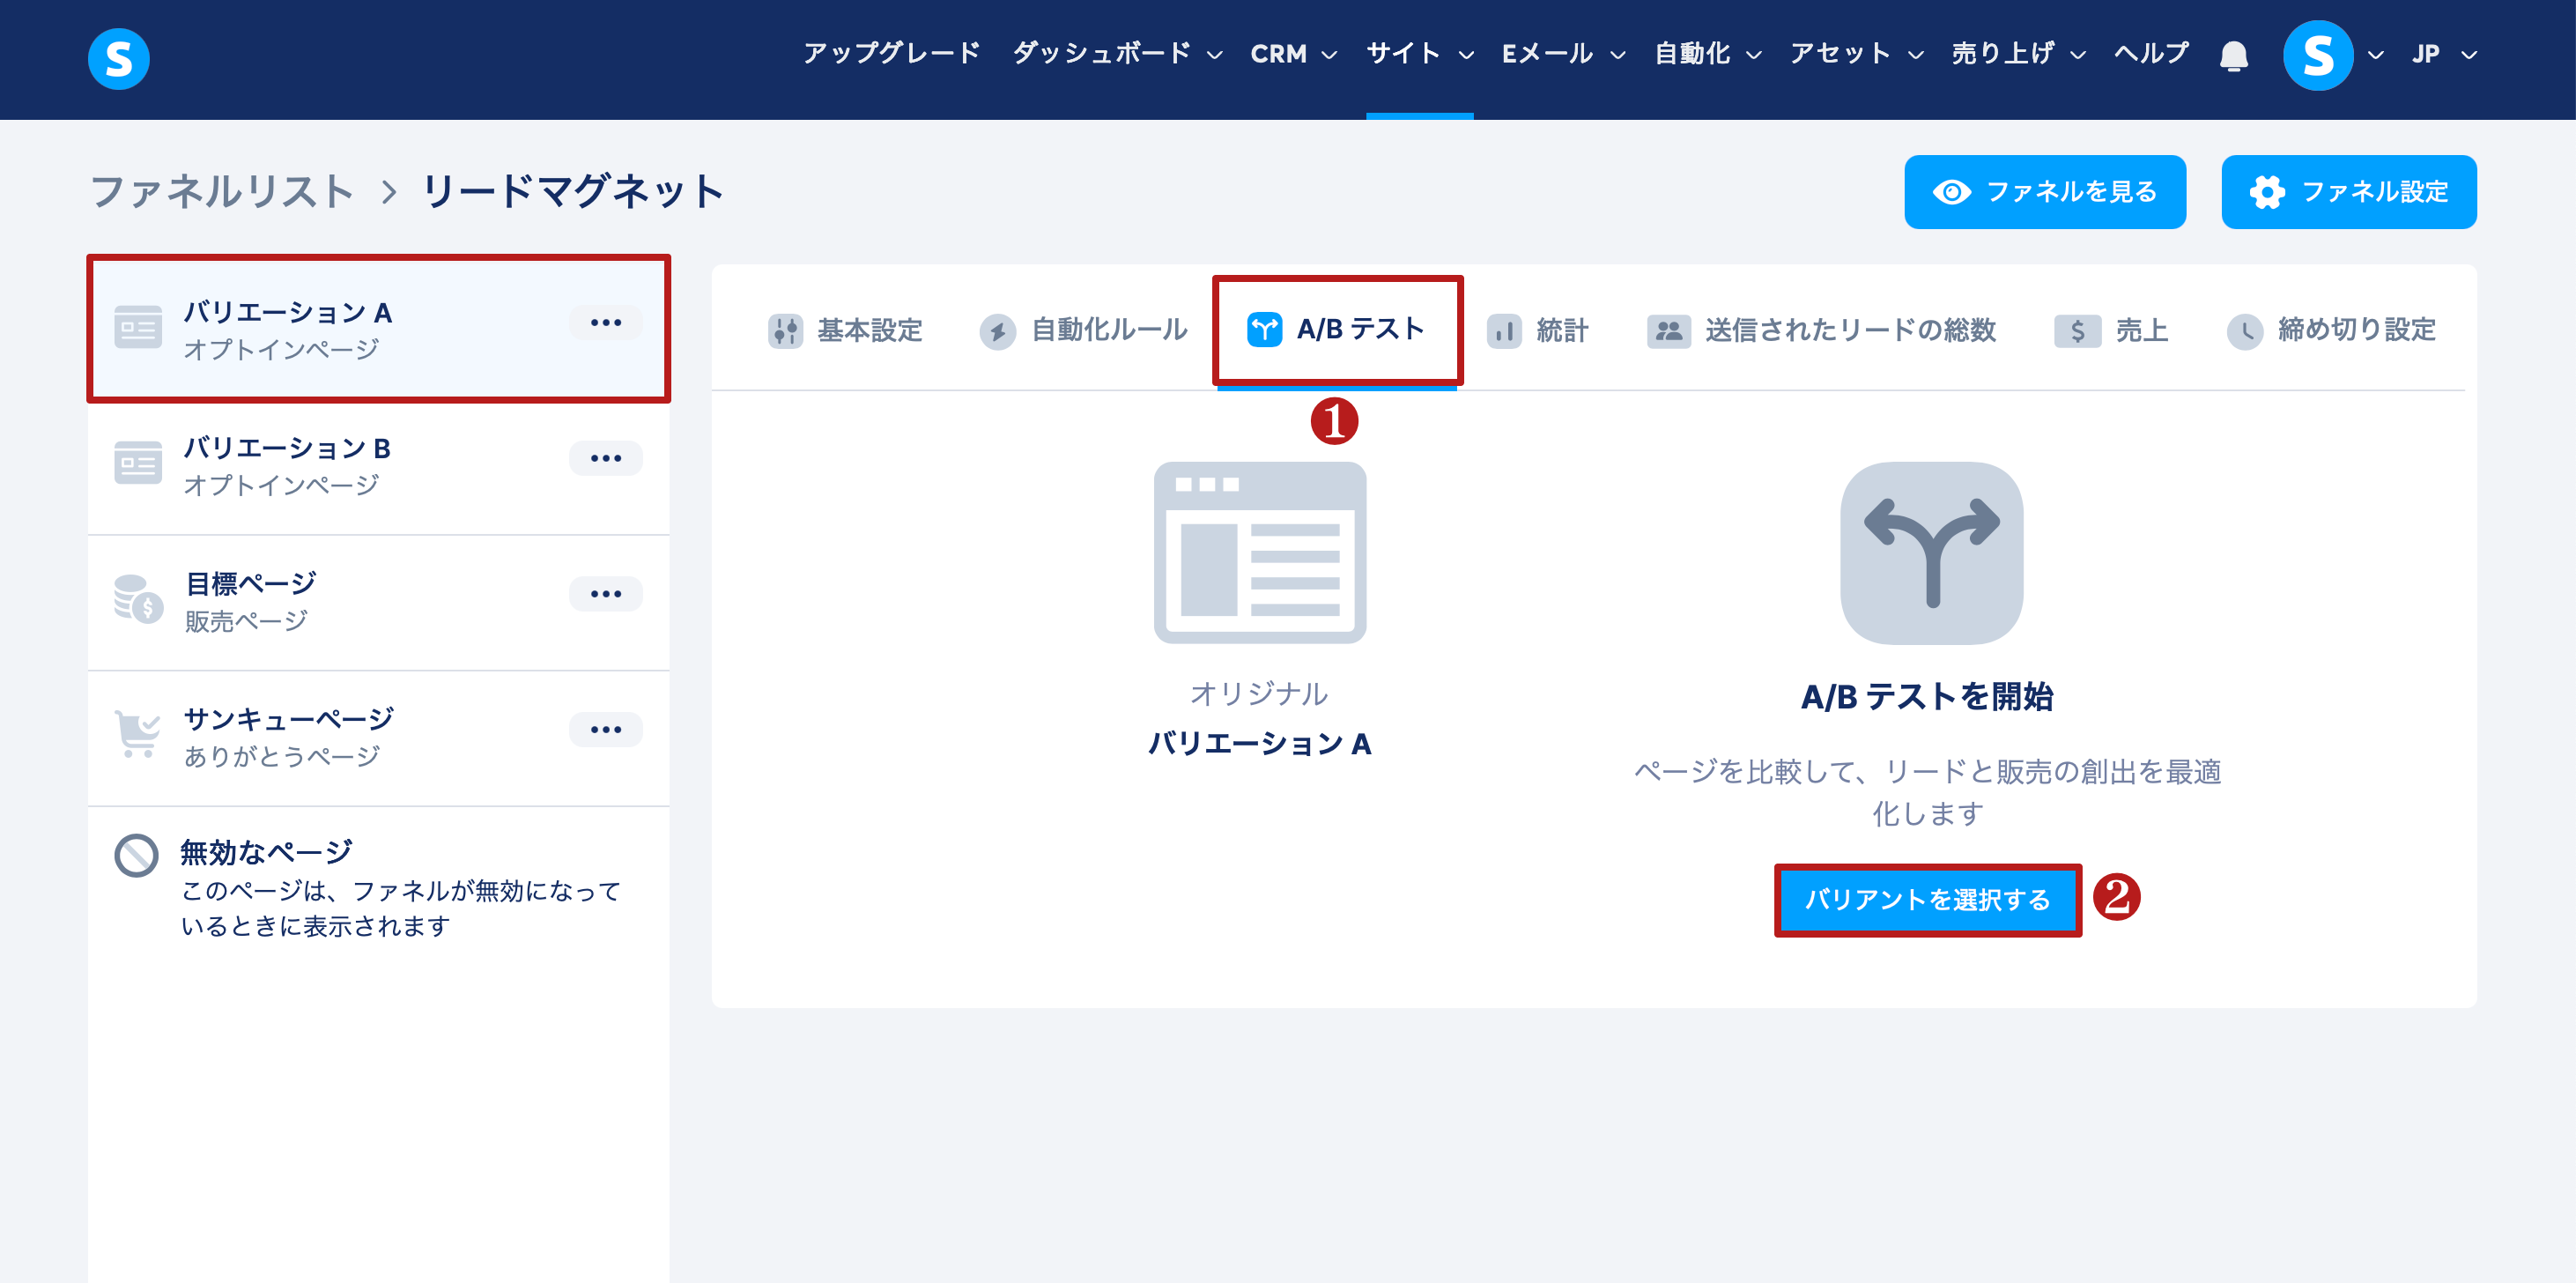Open the 締め切り設定 tab
The image size is (2576, 1283).
[2331, 330]
